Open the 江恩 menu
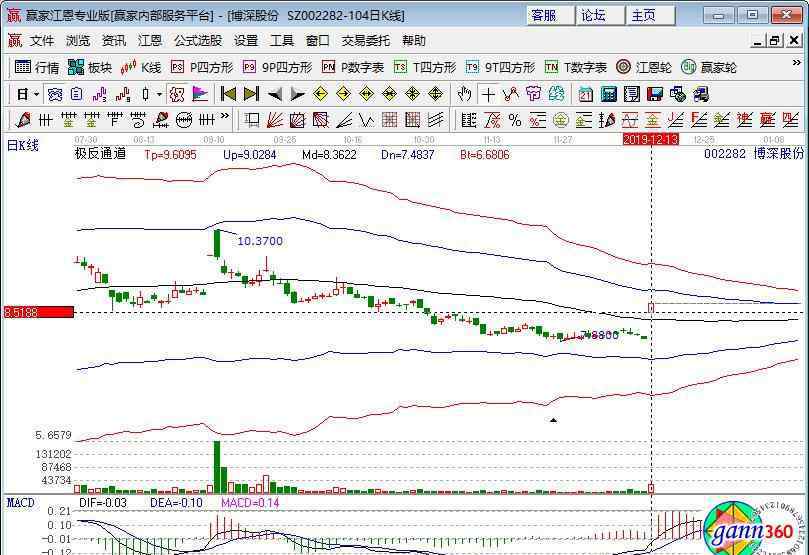Viewport: 809px width, 555px height. (x=150, y=40)
